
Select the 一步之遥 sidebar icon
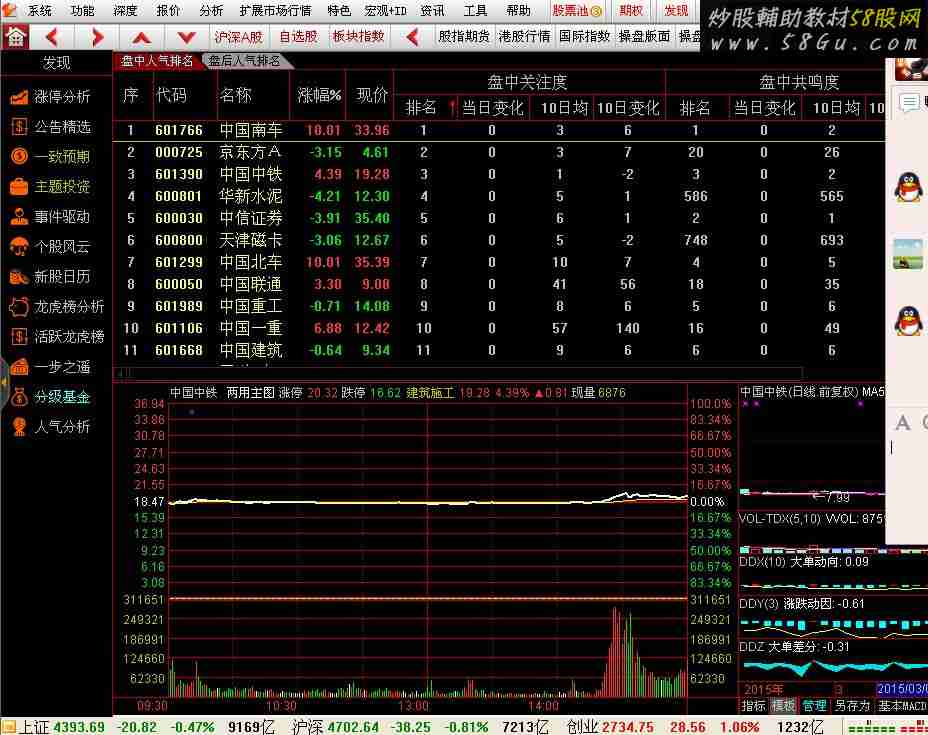pos(19,367)
